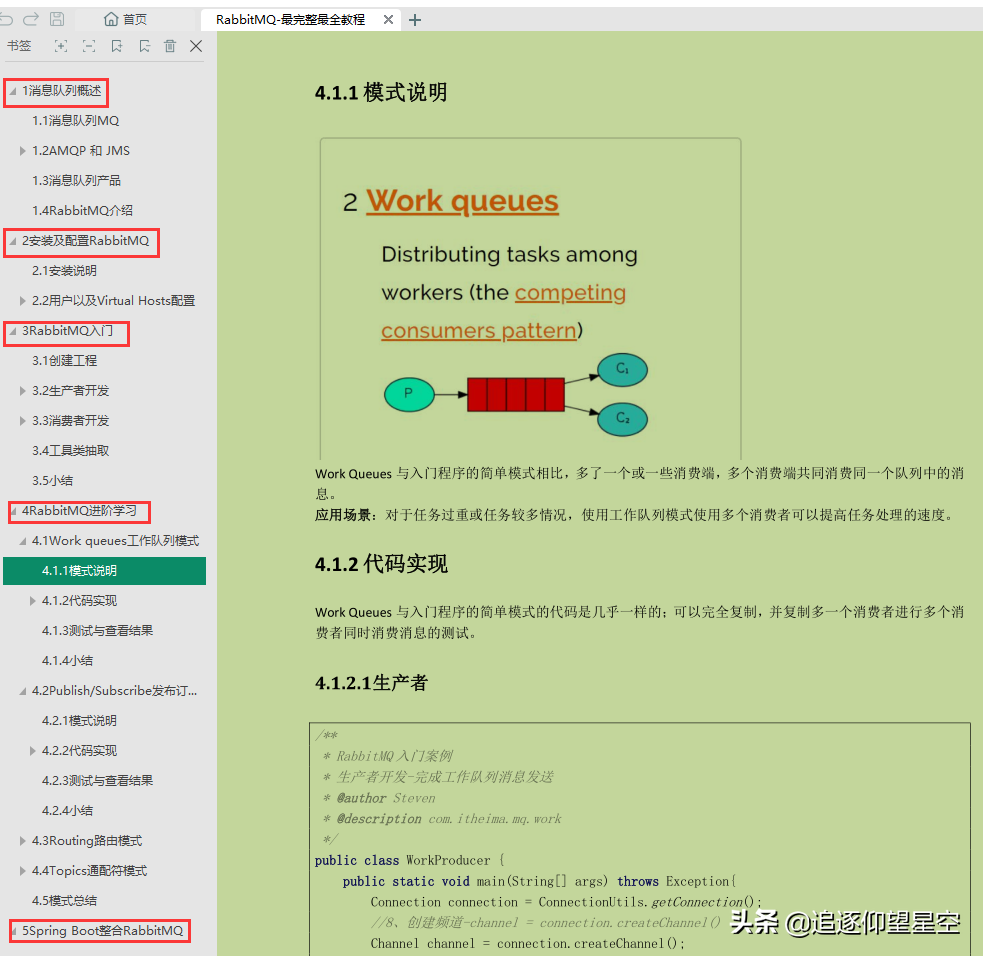The image size is (983, 958).
Task: Click the redo arrow icon
Action: pyautogui.click(x=31, y=19)
